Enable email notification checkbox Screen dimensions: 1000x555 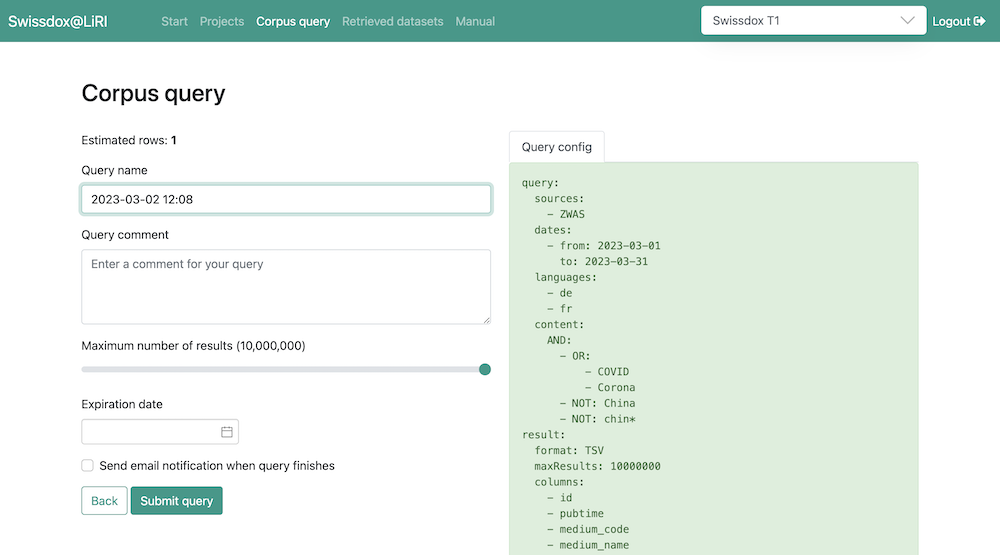[x=88, y=466]
